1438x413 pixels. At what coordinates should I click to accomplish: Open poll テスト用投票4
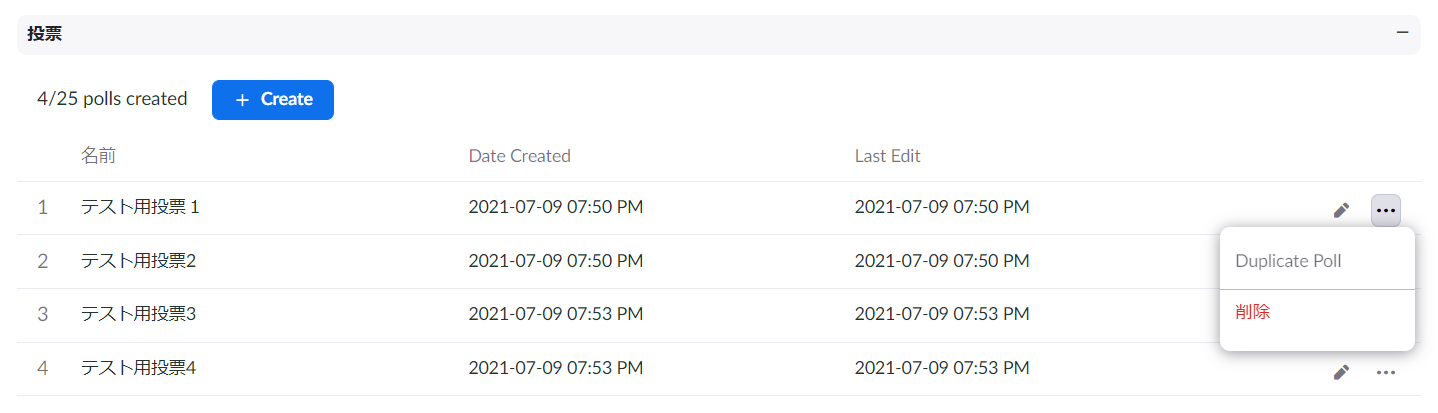(x=138, y=369)
